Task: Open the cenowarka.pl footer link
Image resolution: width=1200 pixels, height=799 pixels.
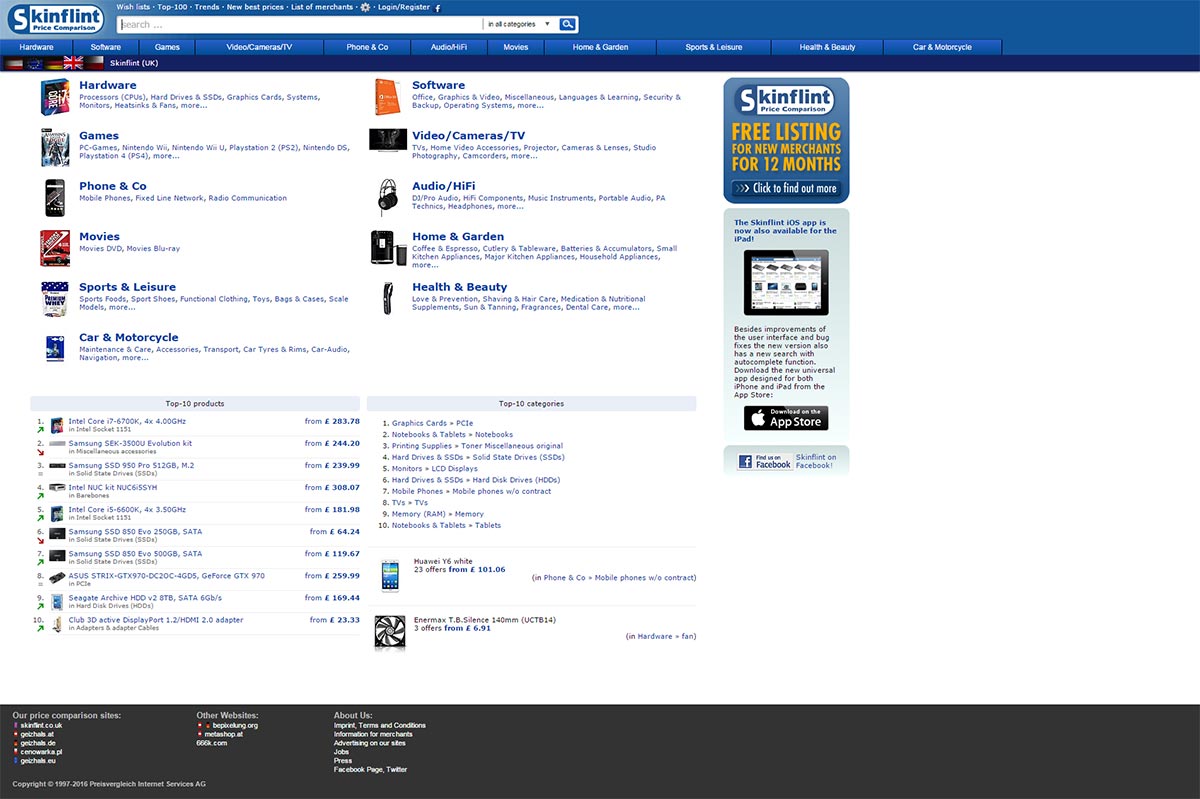Action: tap(41, 751)
